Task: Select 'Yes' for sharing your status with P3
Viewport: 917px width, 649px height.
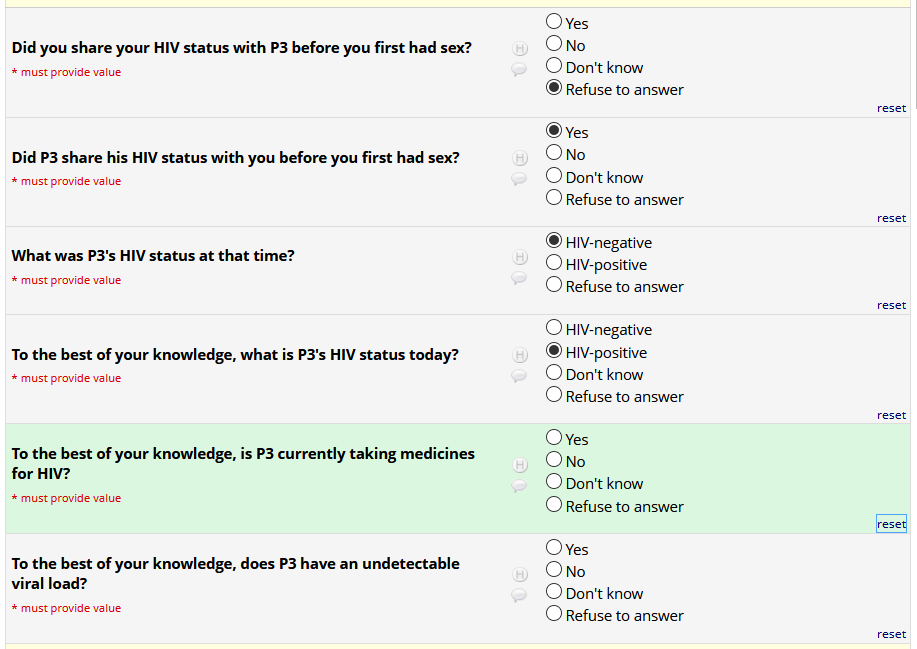Action: point(554,21)
